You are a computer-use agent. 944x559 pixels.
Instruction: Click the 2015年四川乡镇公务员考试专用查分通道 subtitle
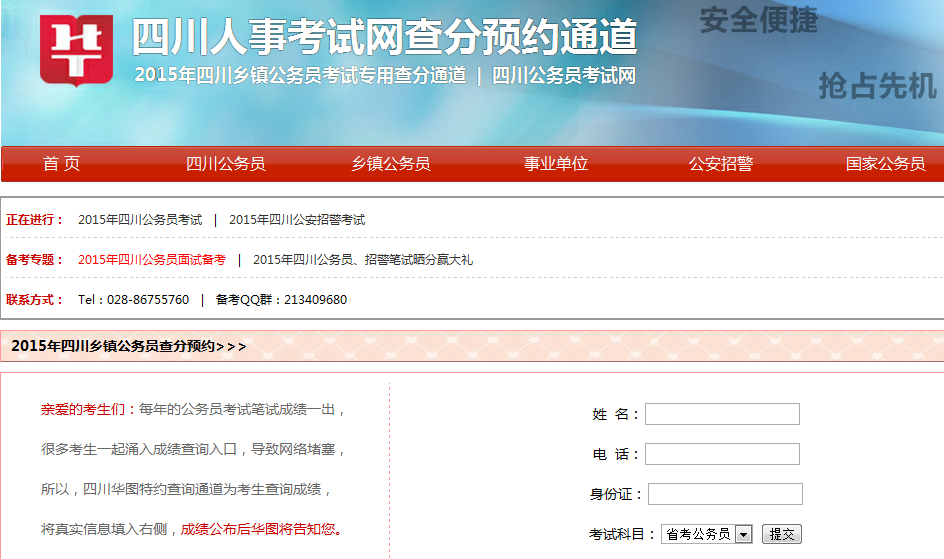(300, 76)
